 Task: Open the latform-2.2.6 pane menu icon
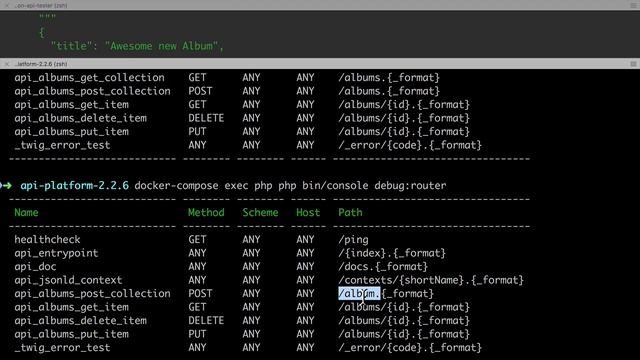633,64
